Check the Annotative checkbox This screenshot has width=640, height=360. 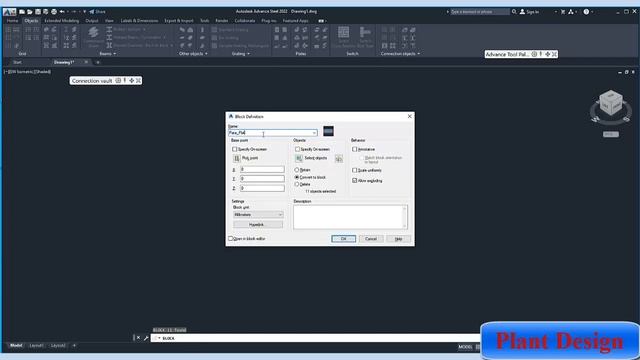(355, 149)
